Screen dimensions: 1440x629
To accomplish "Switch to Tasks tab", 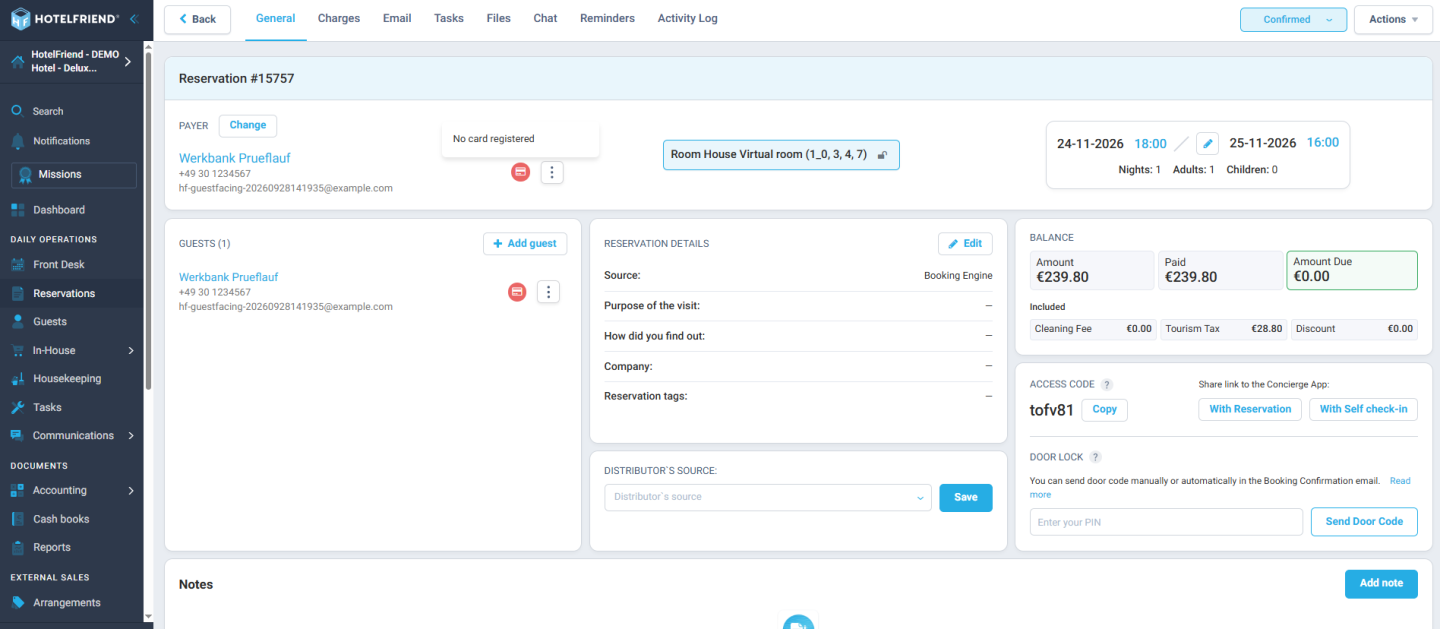I will point(449,18).
